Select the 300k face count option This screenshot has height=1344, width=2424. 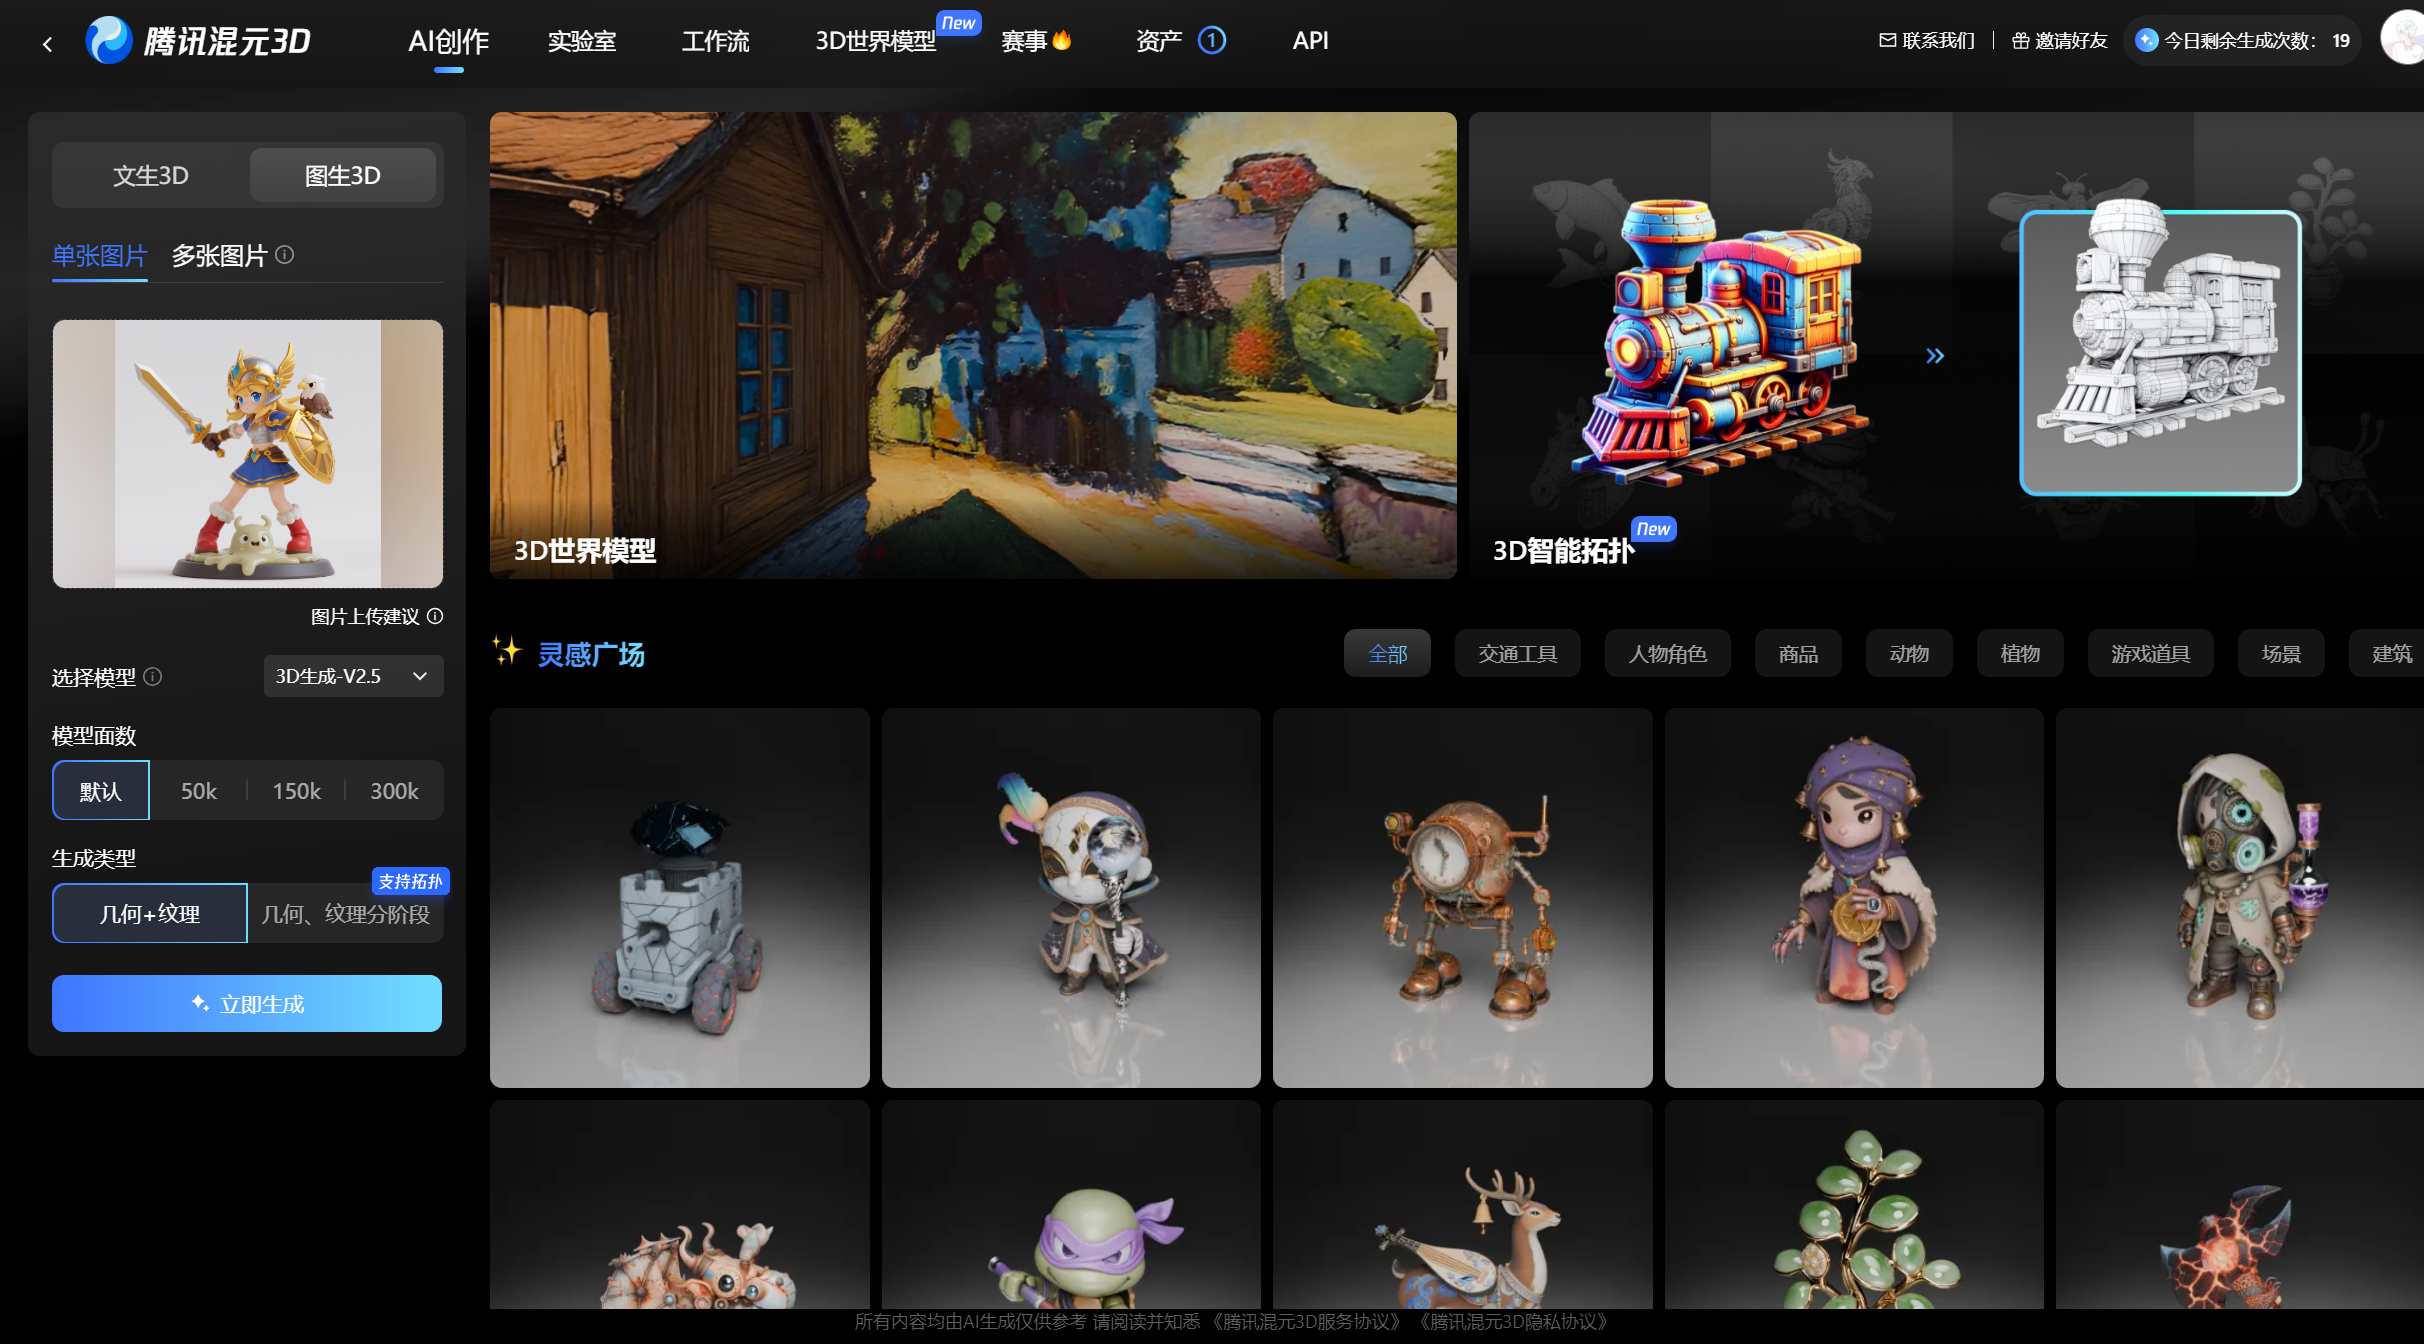394,791
